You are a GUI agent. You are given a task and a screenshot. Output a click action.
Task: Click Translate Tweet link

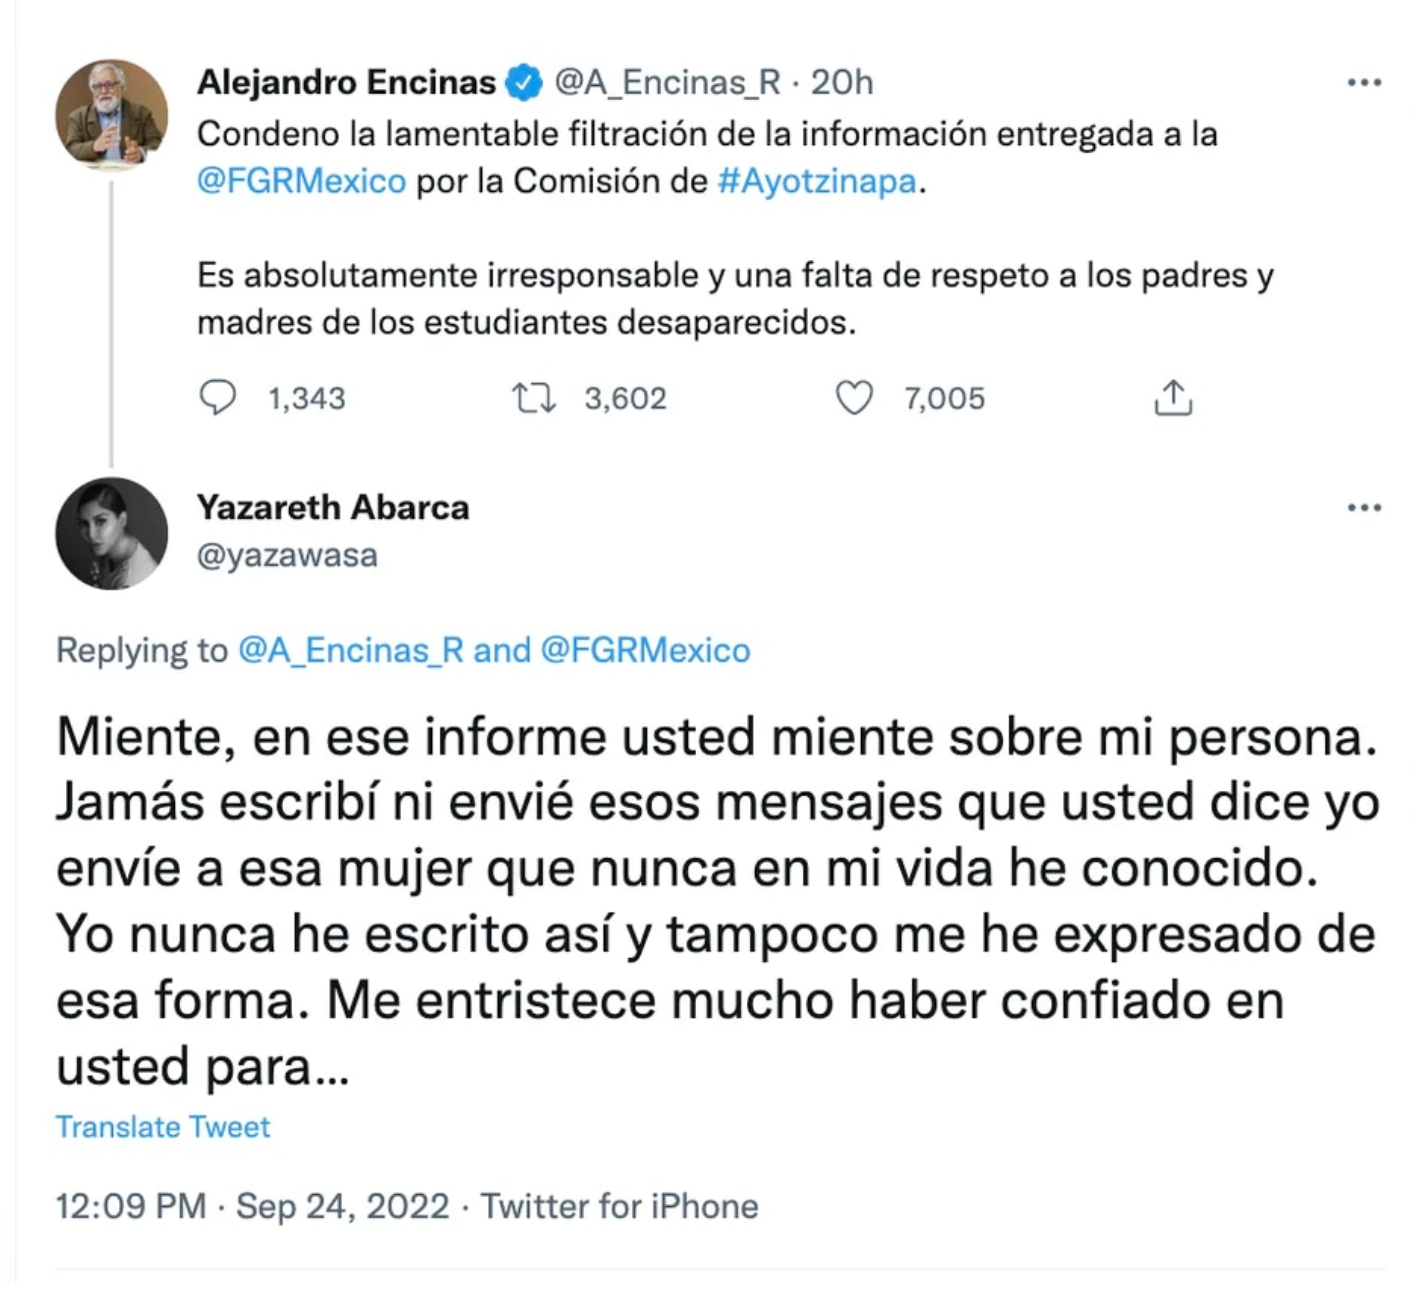tap(163, 1127)
